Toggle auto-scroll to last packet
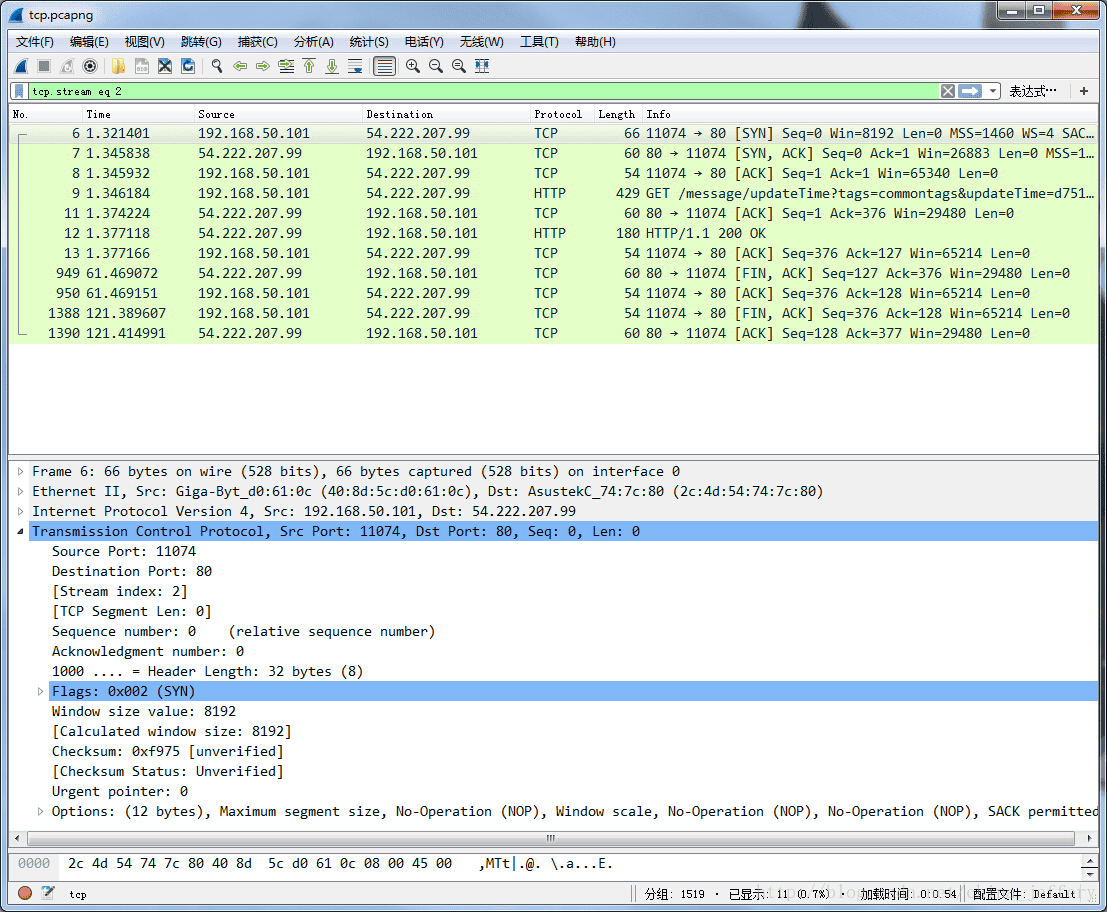This screenshot has width=1107, height=912. point(355,66)
